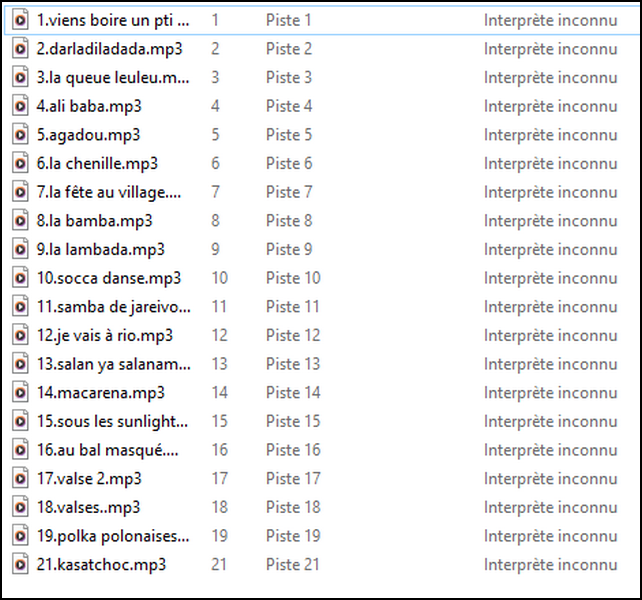Select the 4.ali baba.mp3 file icon
The image size is (642, 600).
20,105
